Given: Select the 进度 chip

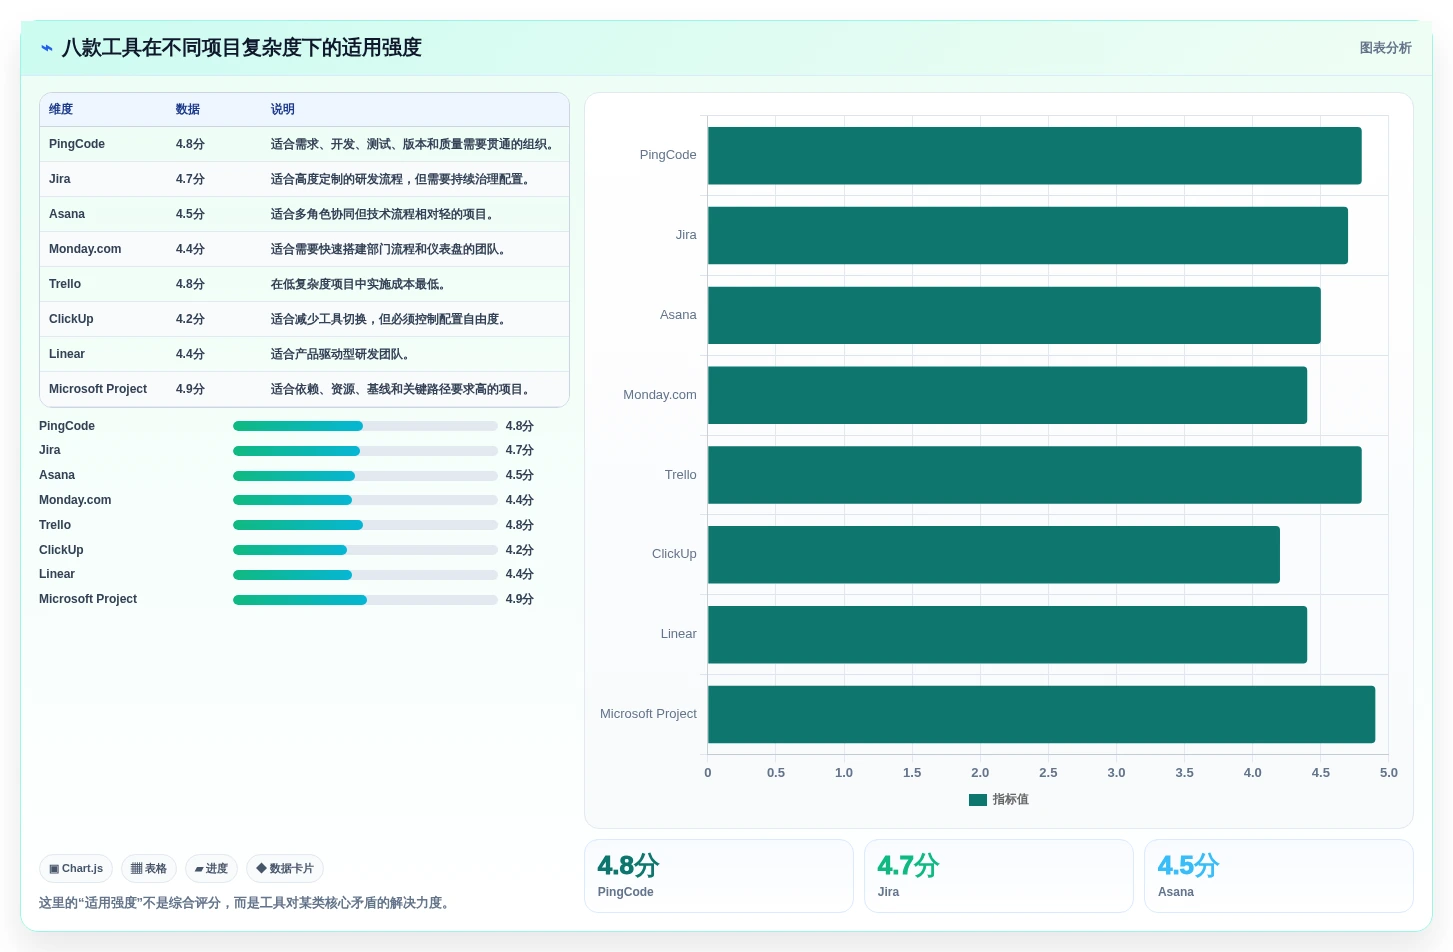Looking at the screenshot, I should coord(211,869).
